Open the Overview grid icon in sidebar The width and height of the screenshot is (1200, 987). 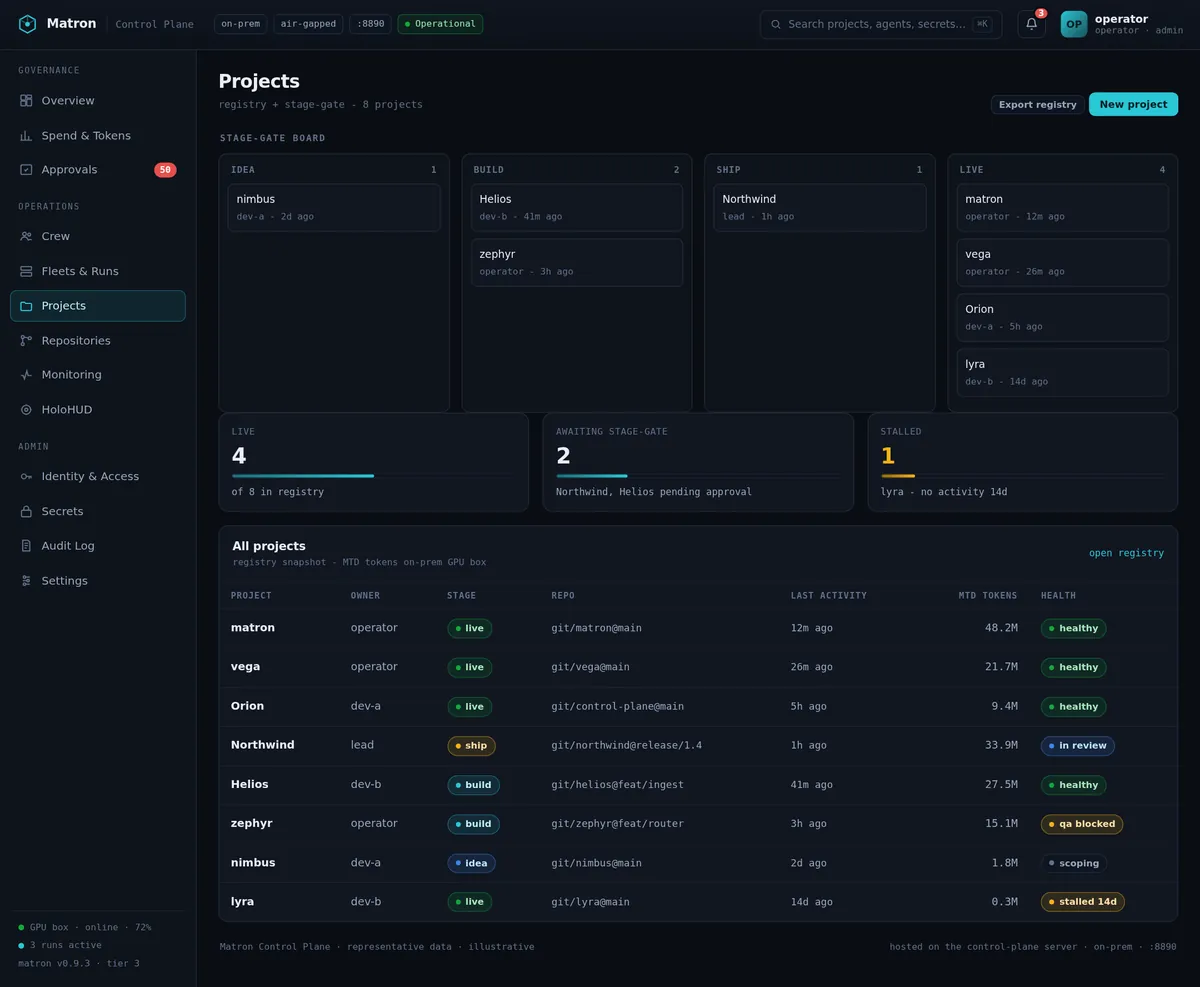point(26,101)
